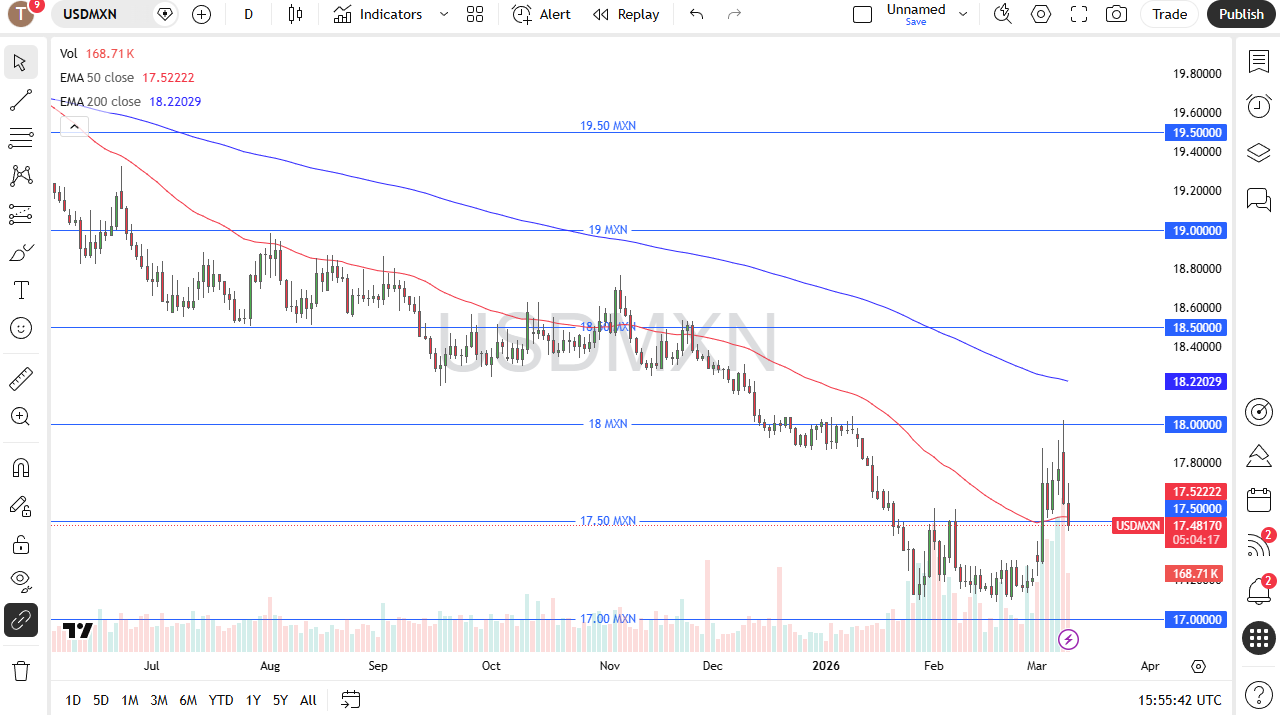The image size is (1280, 715).
Task: Switch to the 6M time range
Action: click(x=188, y=700)
